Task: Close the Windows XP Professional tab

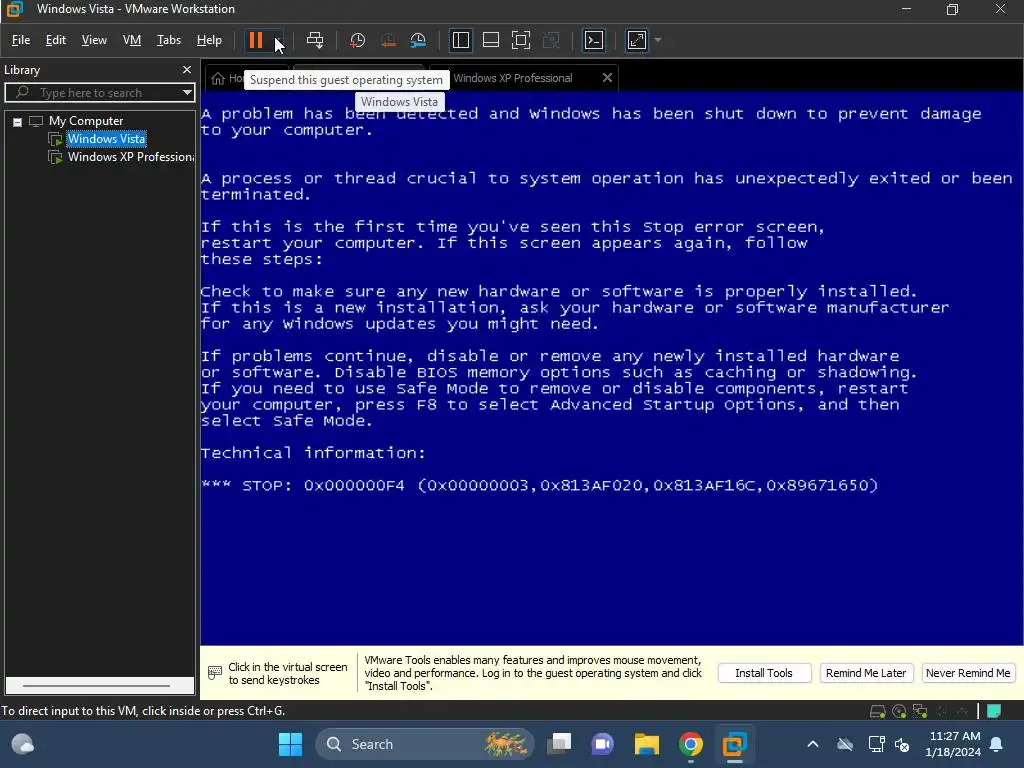Action: 607,78
